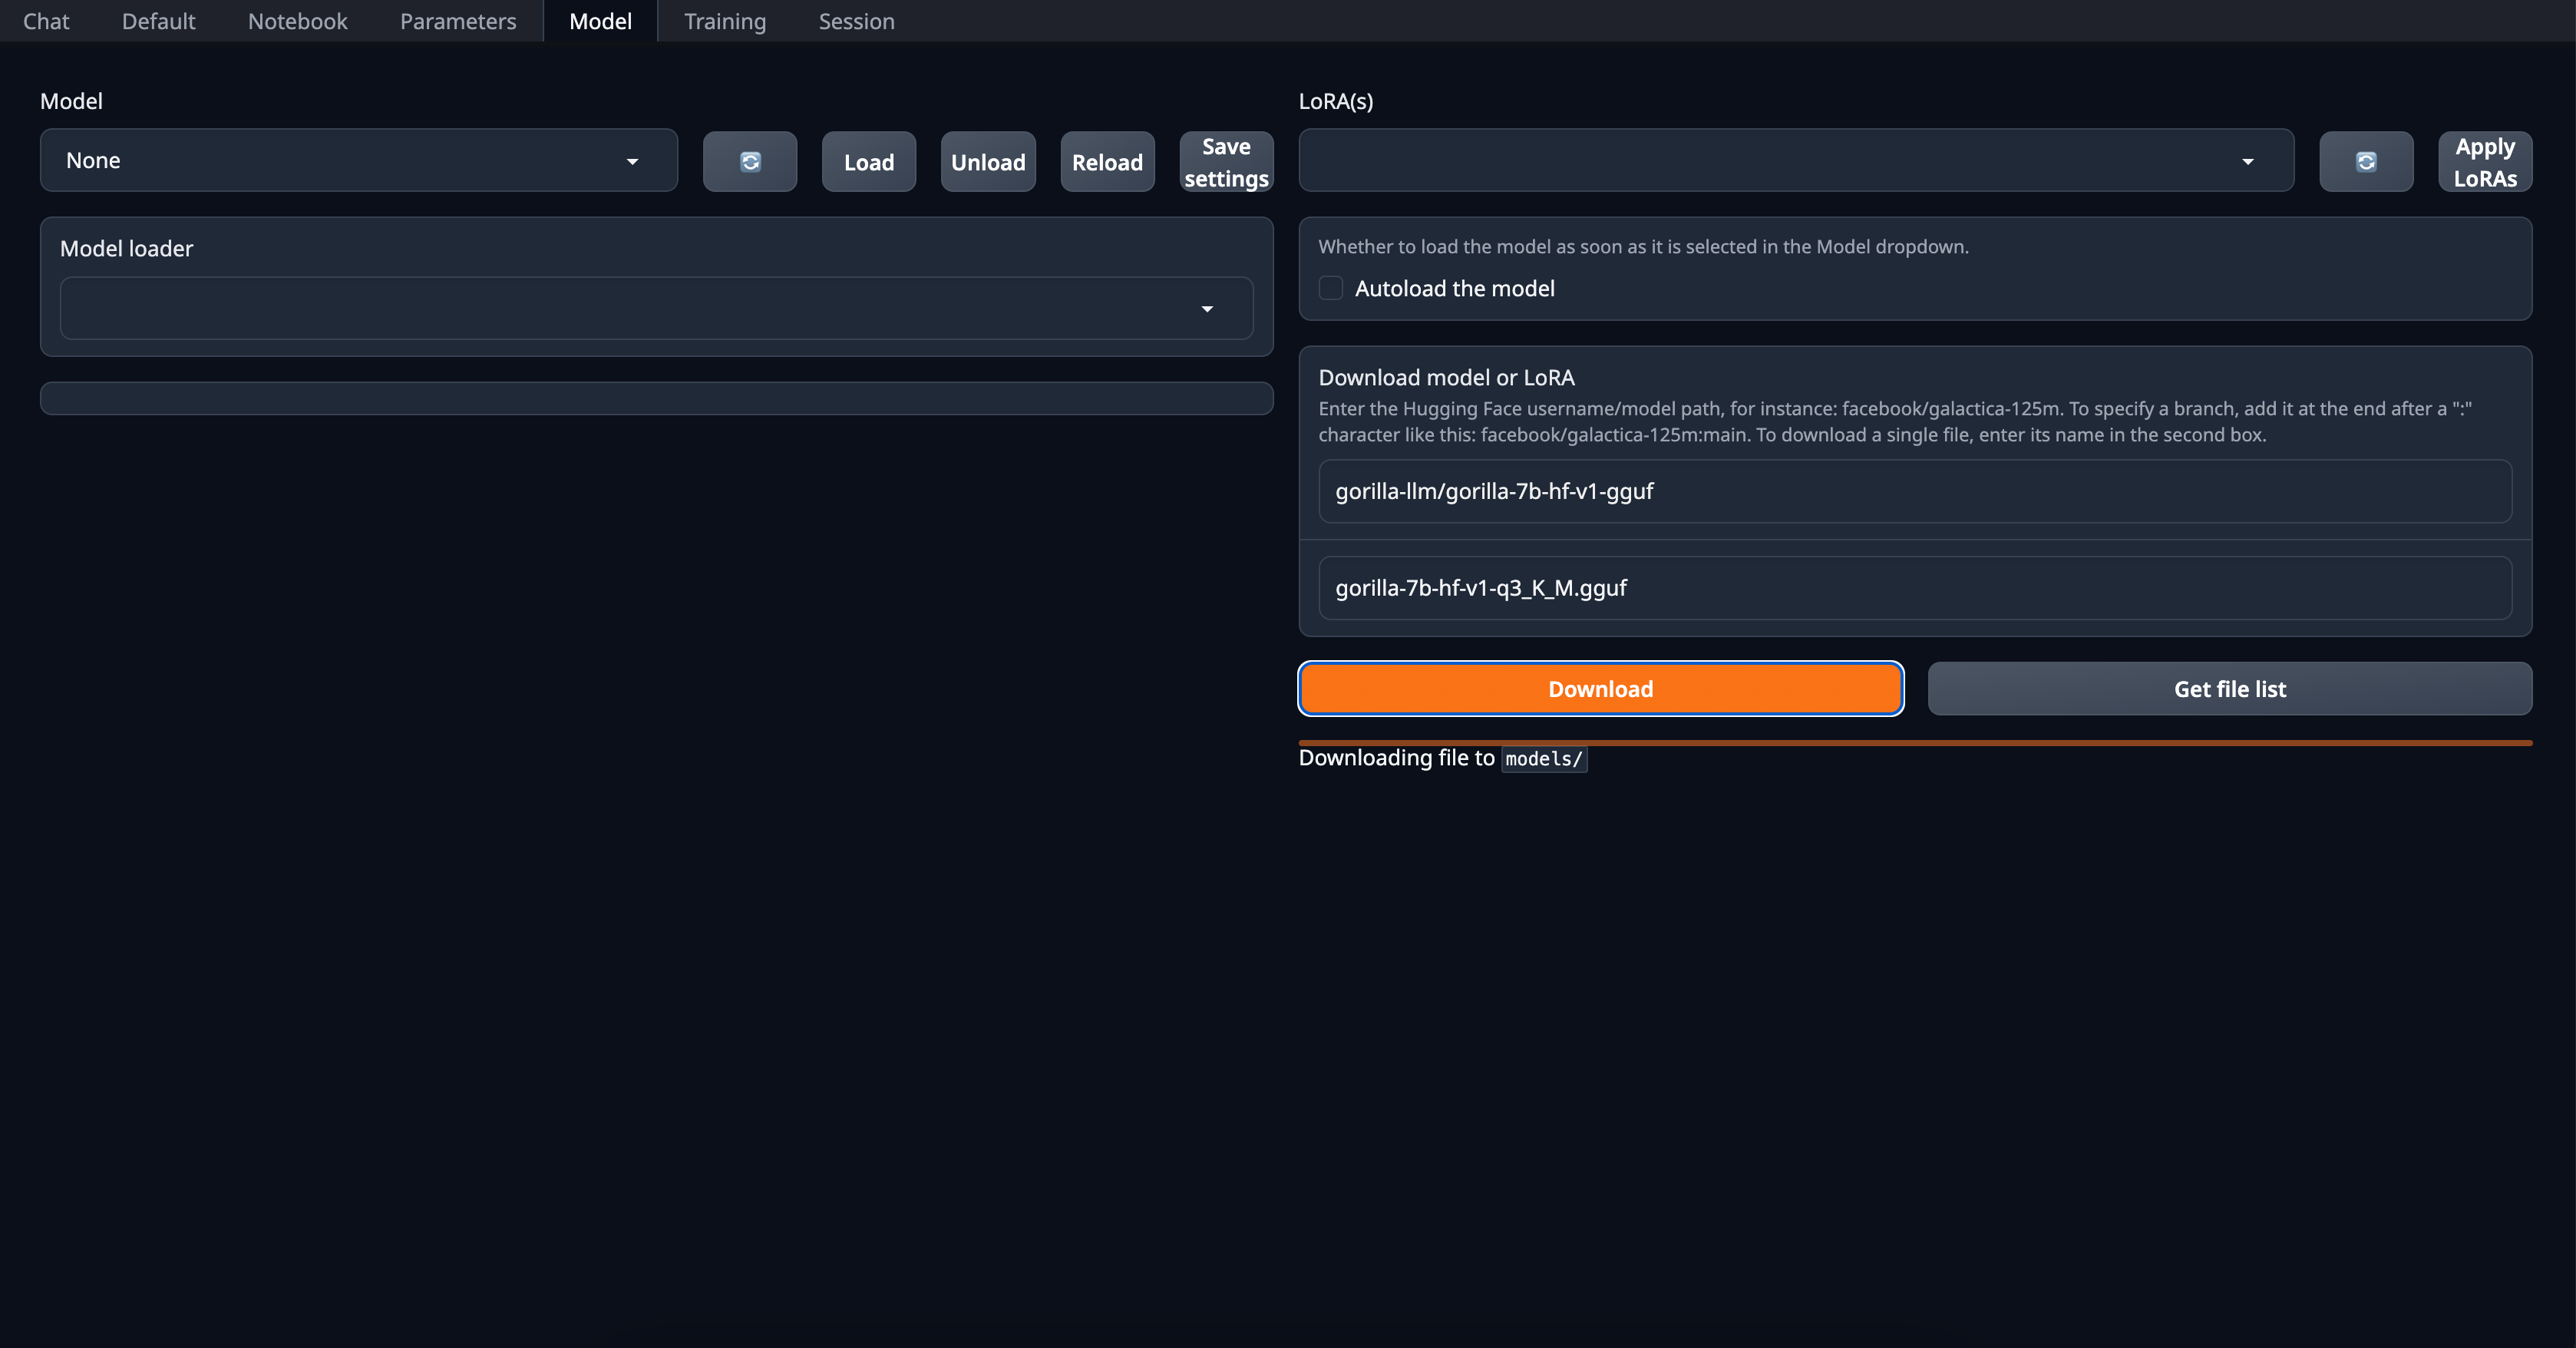Image resolution: width=2576 pixels, height=1348 pixels.
Task: Click the orange Download button
Action: coord(1601,689)
